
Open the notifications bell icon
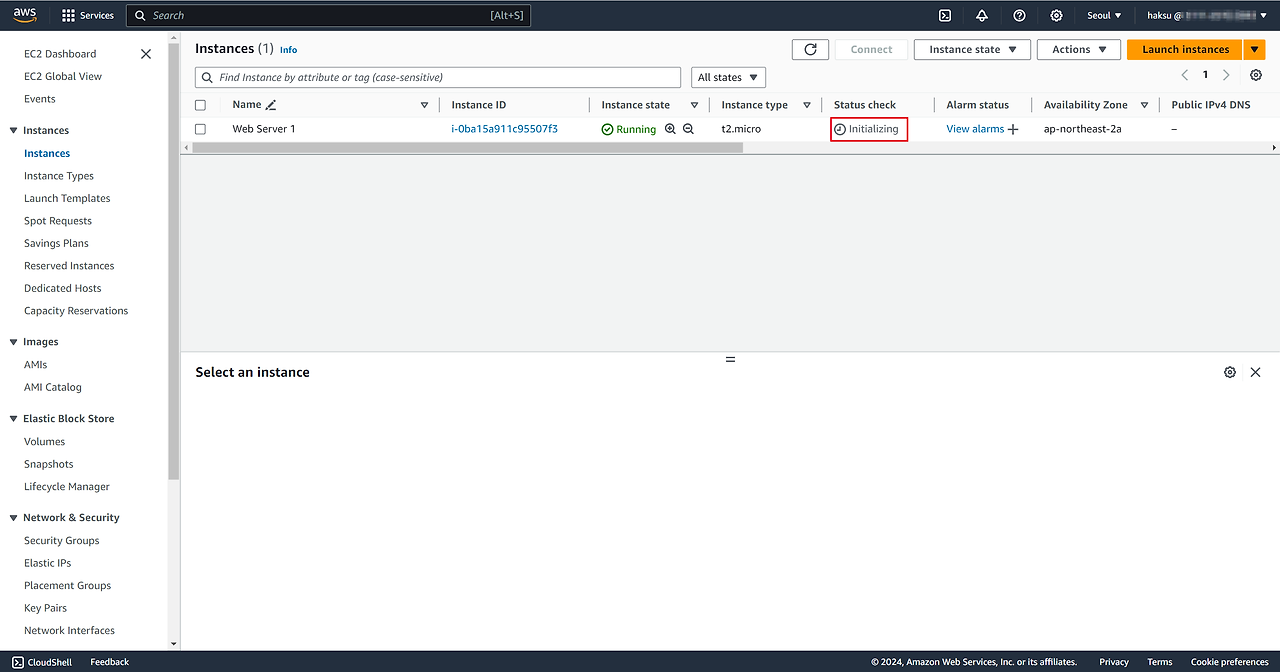tap(982, 15)
